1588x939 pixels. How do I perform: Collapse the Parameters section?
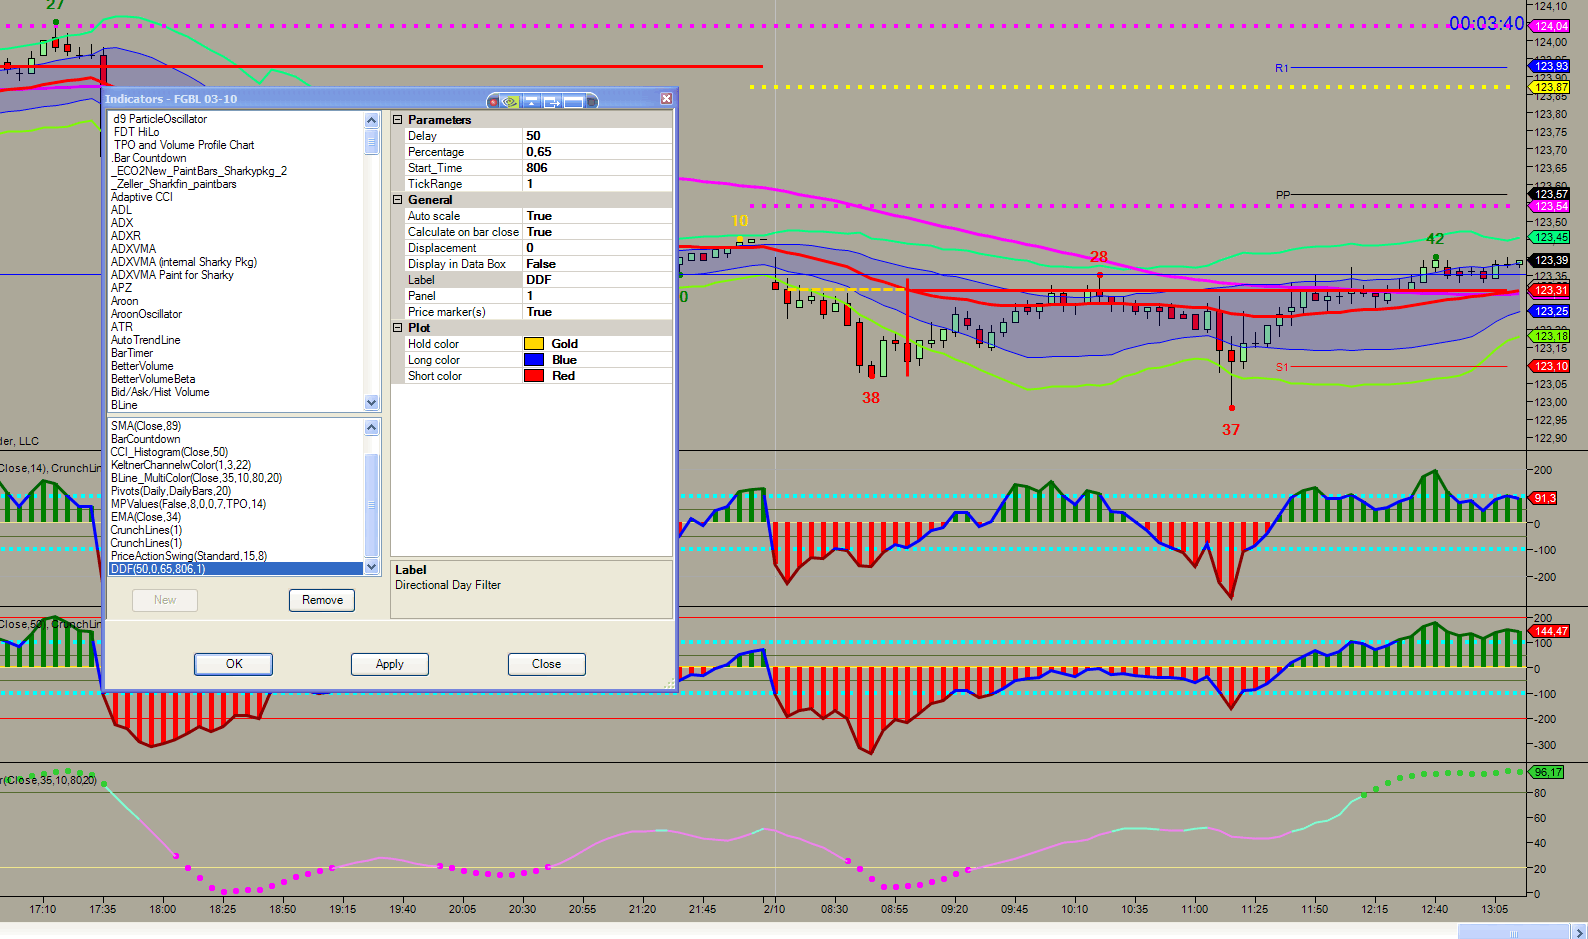pos(397,120)
